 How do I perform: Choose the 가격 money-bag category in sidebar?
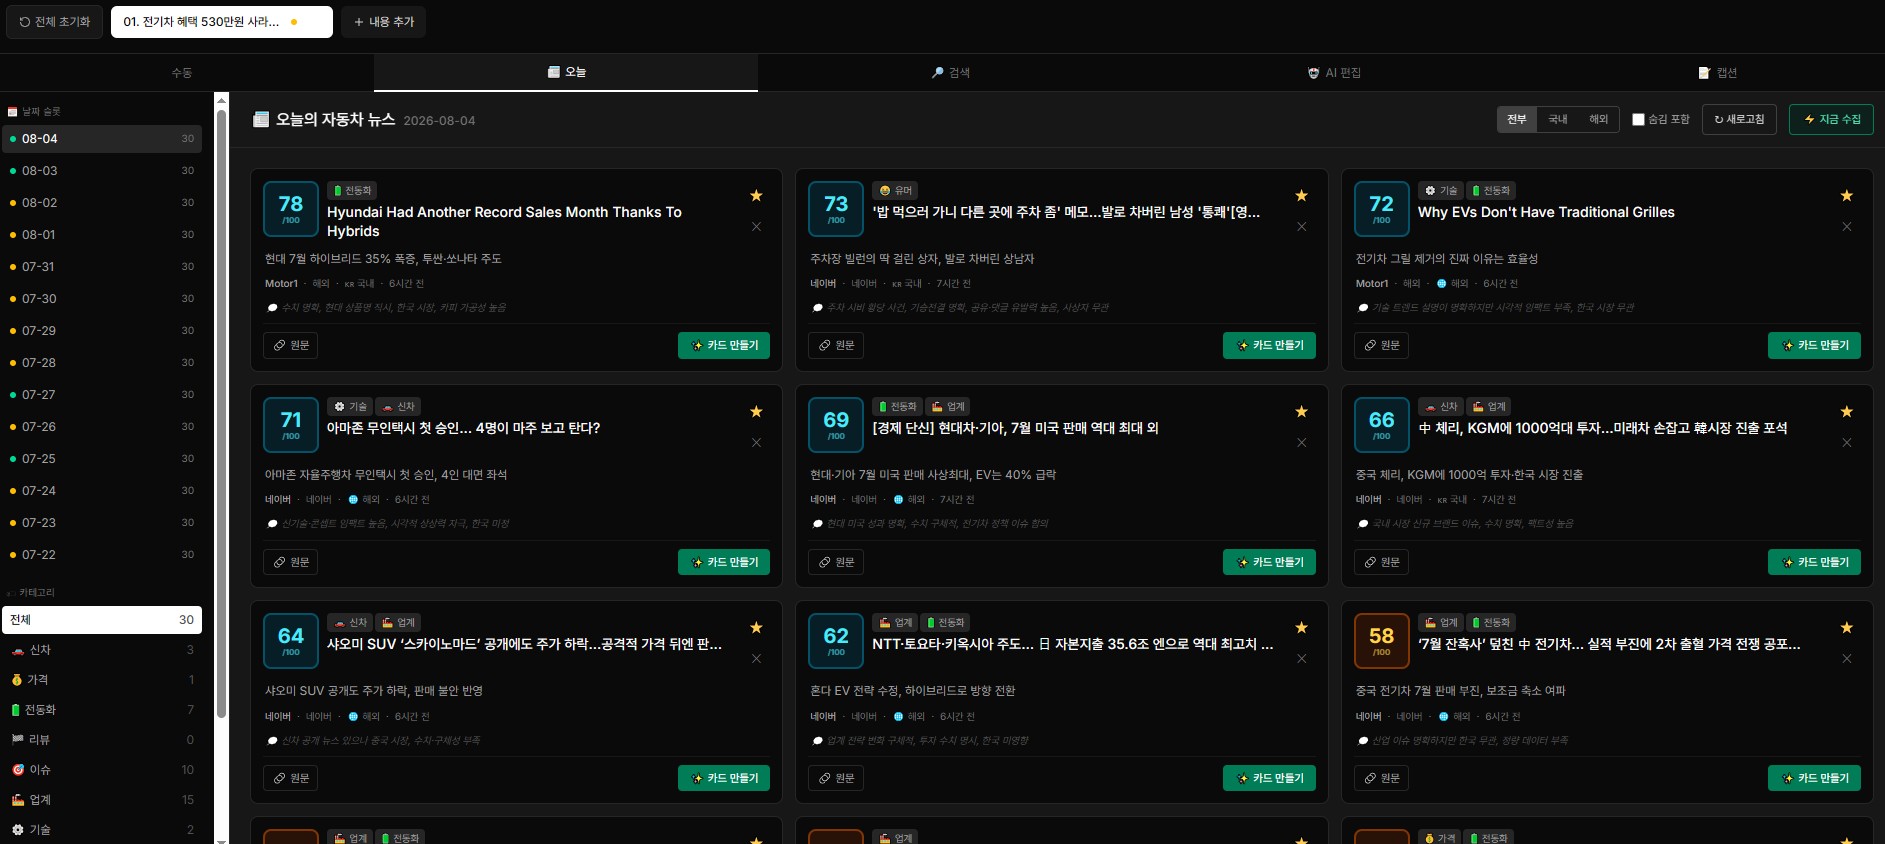point(102,680)
